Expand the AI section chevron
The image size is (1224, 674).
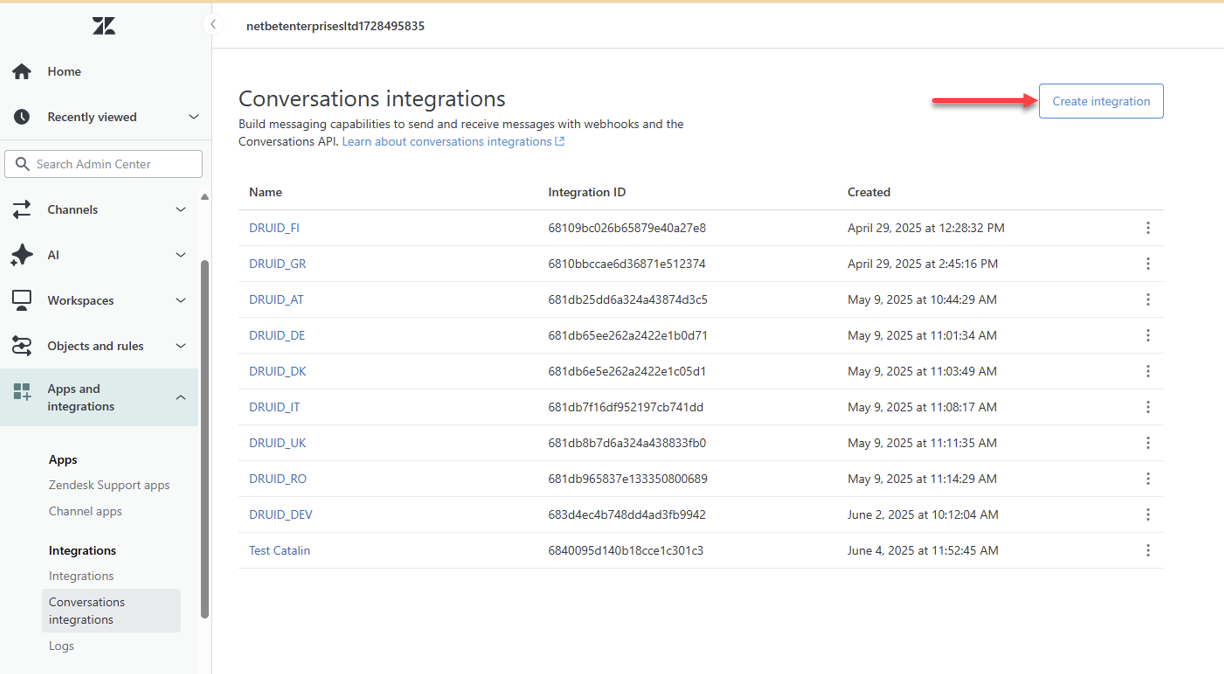tap(181, 255)
